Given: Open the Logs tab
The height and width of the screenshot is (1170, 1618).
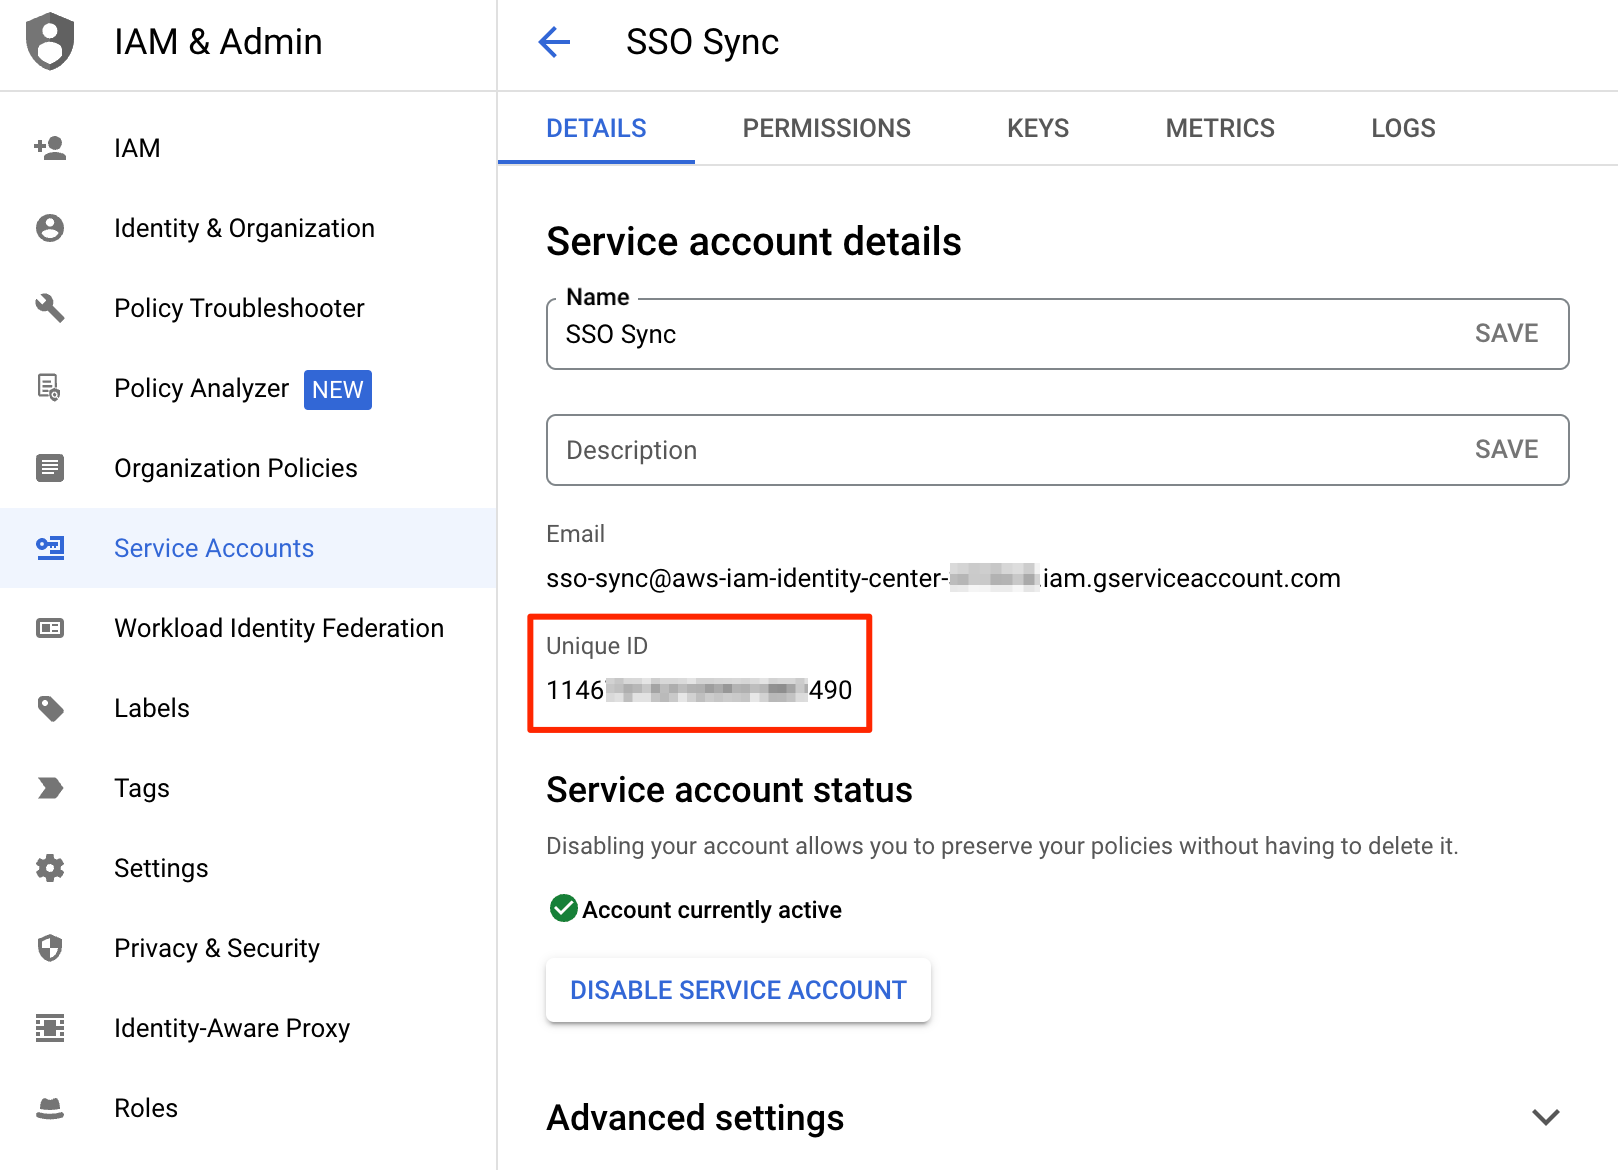Looking at the screenshot, I should [x=1403, y=128].
